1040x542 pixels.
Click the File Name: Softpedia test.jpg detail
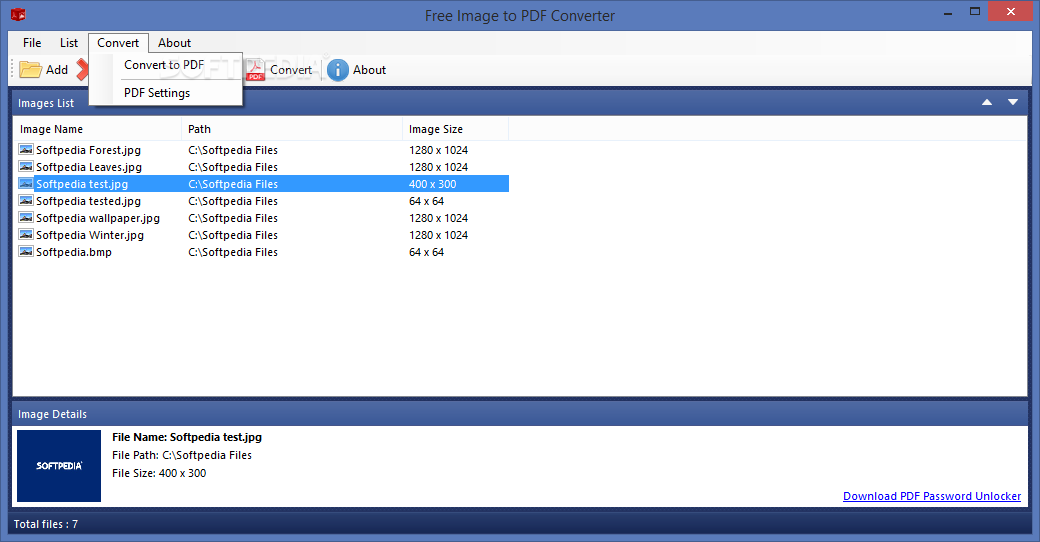click(187, 437)
